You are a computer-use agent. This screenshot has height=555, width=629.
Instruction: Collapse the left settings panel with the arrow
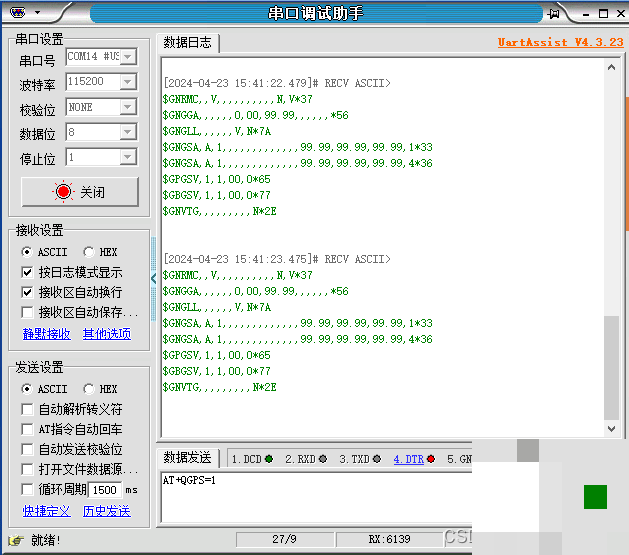[x=153, y=278]
